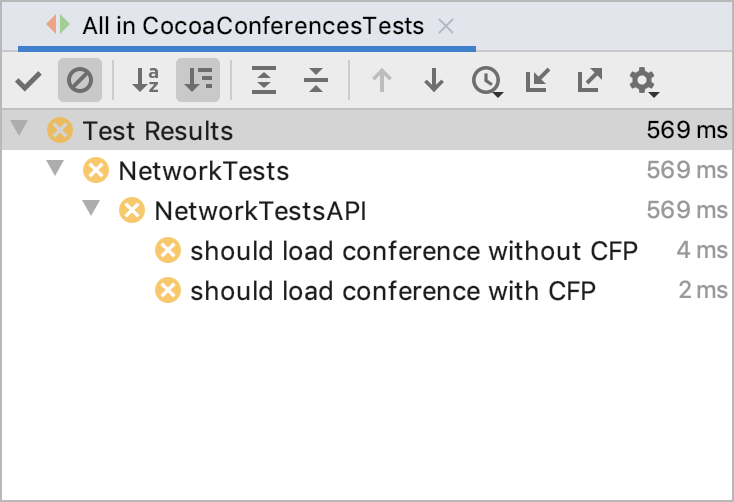Screen dimensions: 734x502
Task: Click the NetworkTestsAPI failed status icon
Action: pos(131,210)
